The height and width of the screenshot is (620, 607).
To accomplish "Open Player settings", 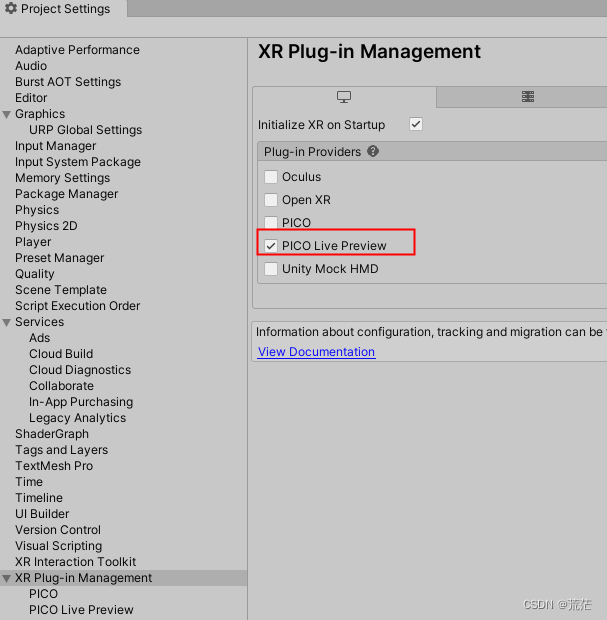I will coord(33,242).
